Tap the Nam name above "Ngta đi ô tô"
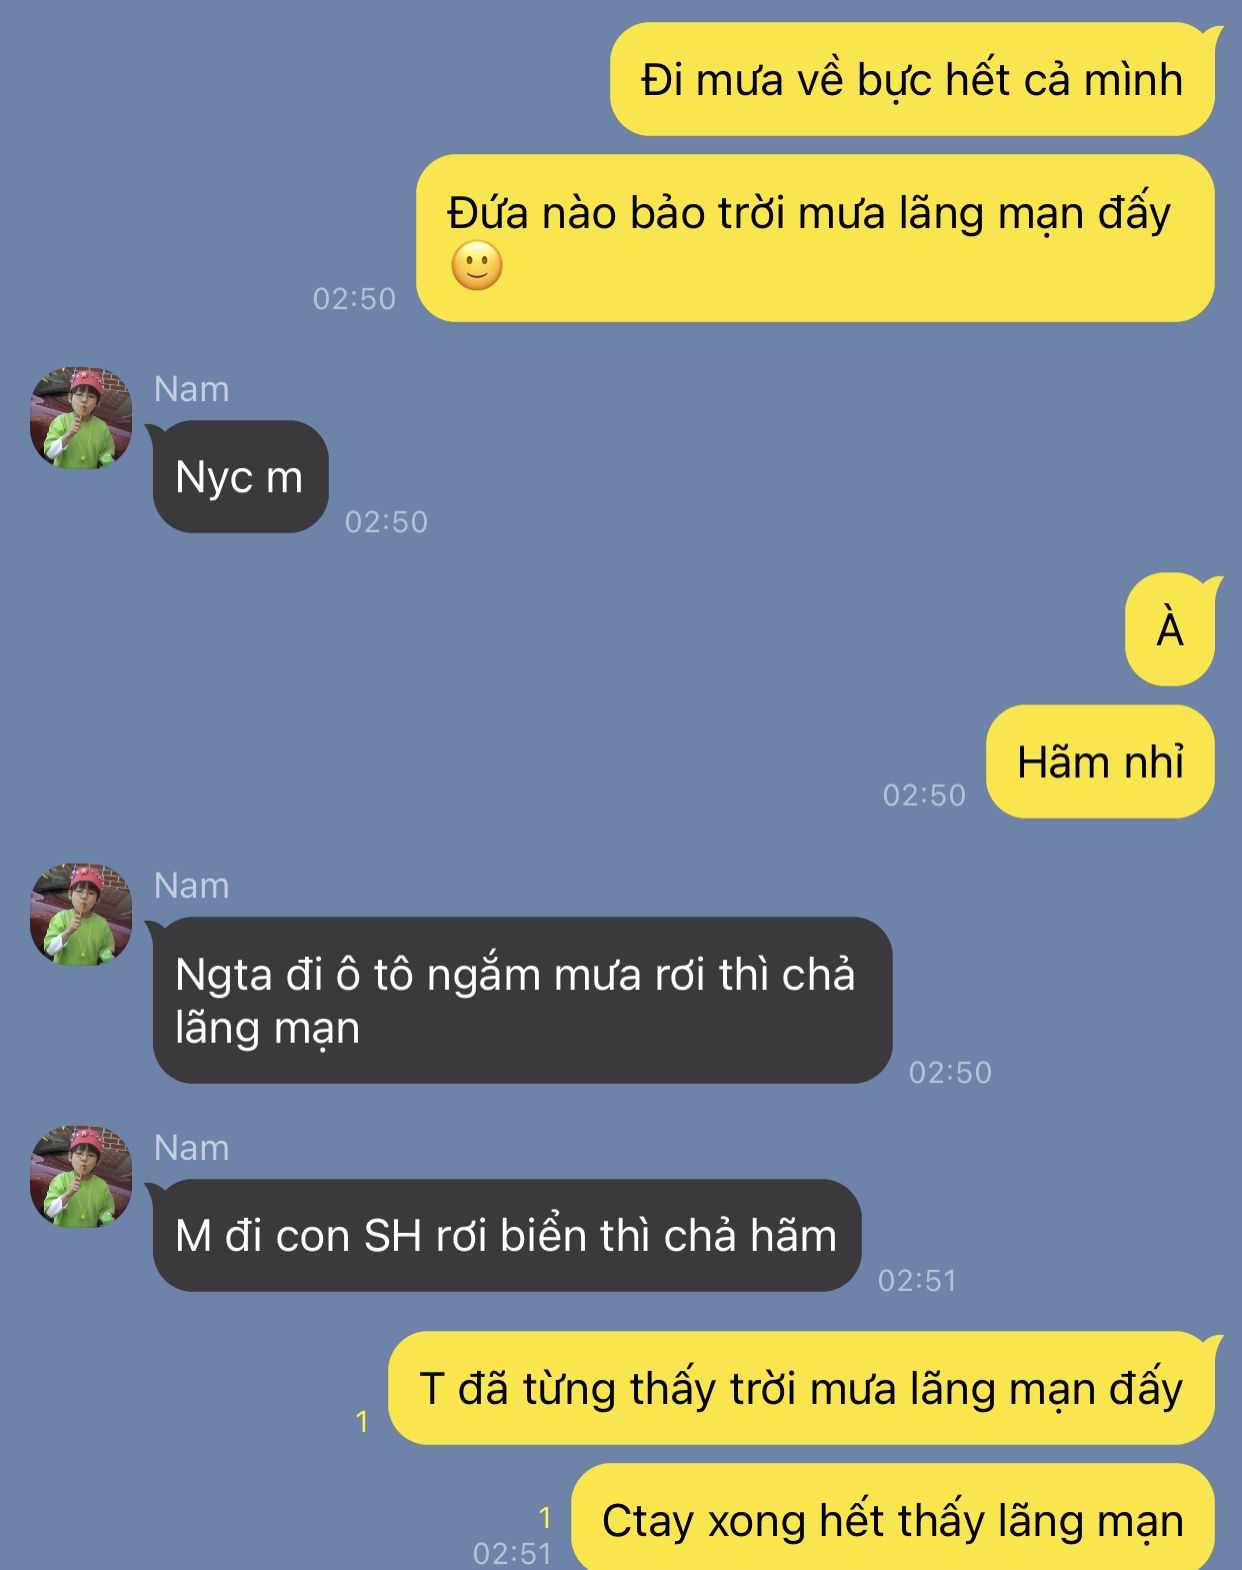The height and width of the screenshot is (1570, 1242). (192, 885)
